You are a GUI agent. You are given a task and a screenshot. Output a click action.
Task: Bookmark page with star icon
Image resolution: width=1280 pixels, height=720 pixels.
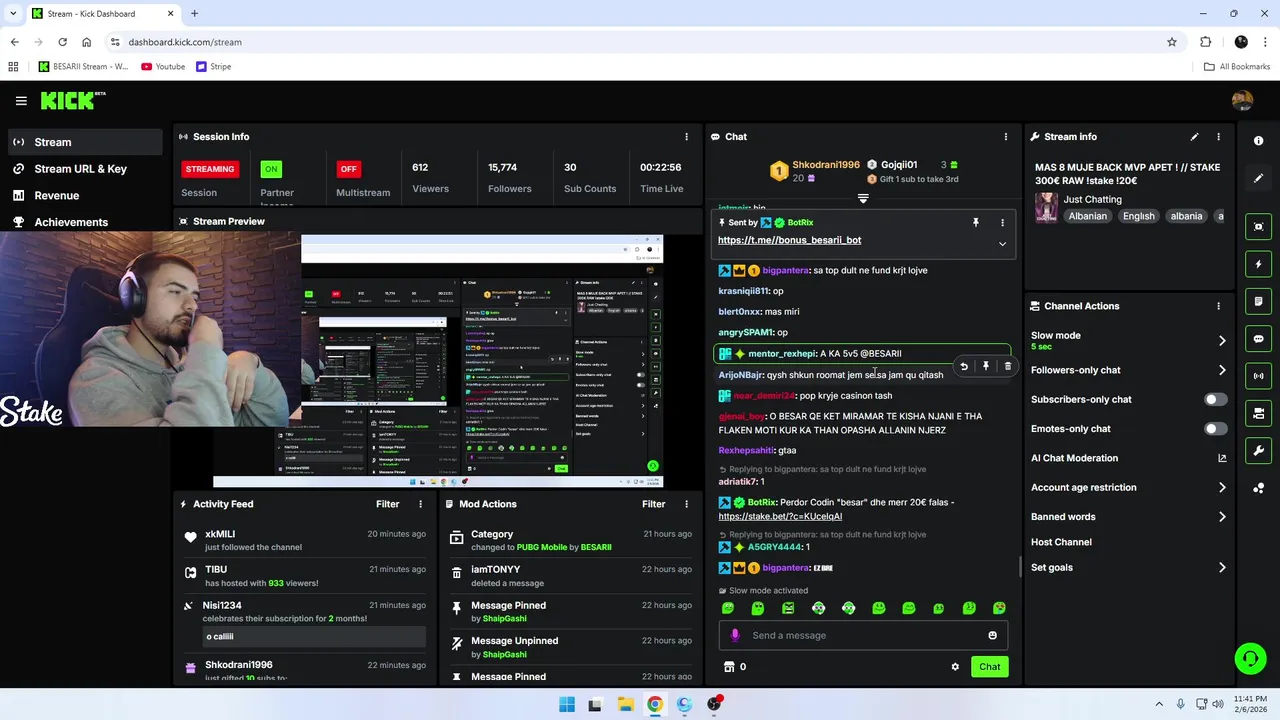coord(1172,42)
